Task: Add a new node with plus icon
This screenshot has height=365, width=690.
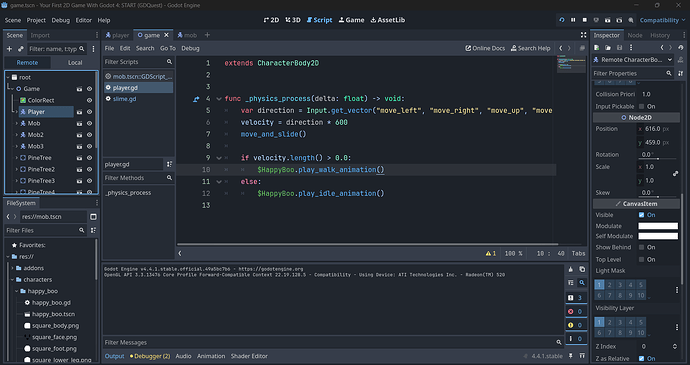Action: (x=9, y=49)
